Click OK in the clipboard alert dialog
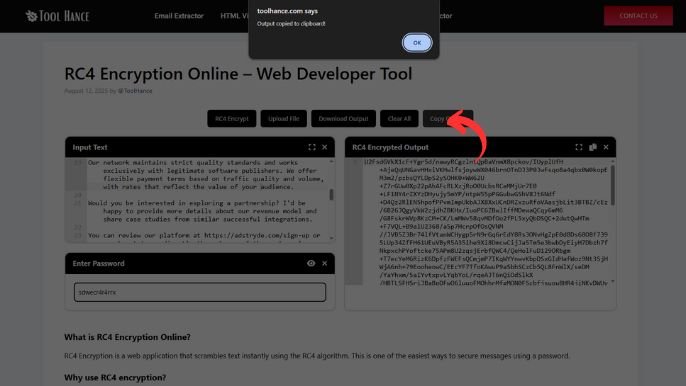This screenshot has height=386, width=686. coord(416,43)
